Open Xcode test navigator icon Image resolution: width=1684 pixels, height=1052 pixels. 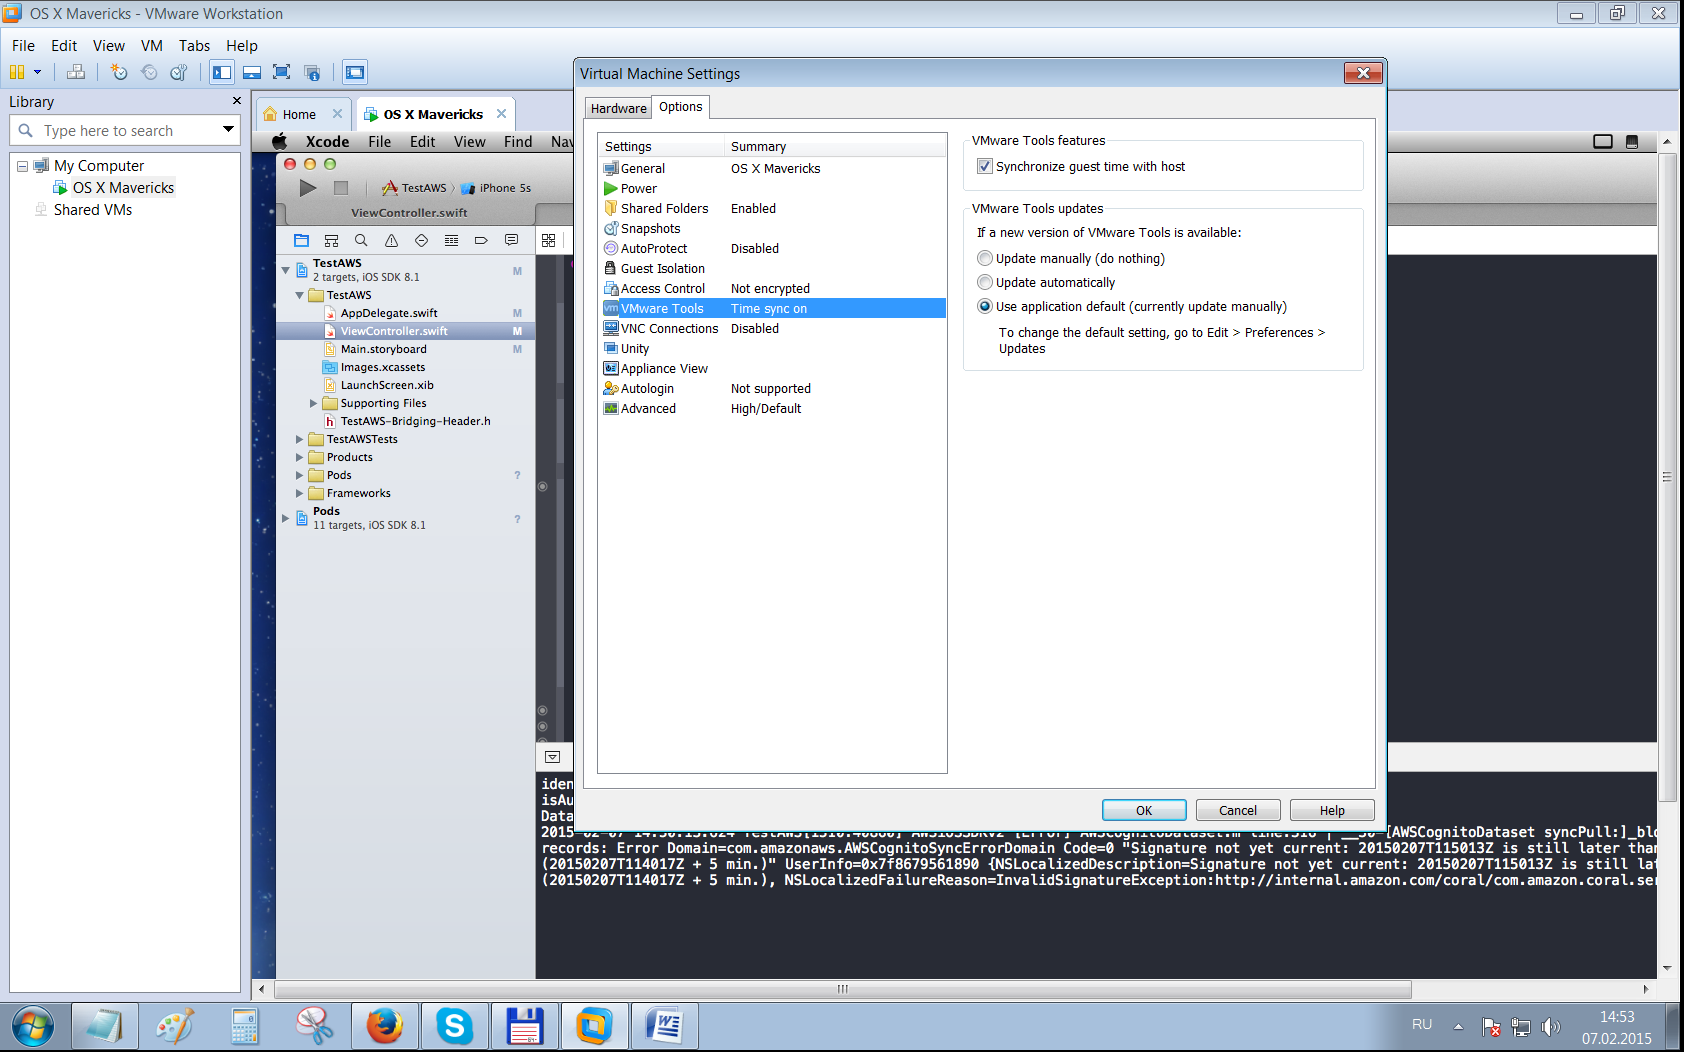tap(421, 240)
